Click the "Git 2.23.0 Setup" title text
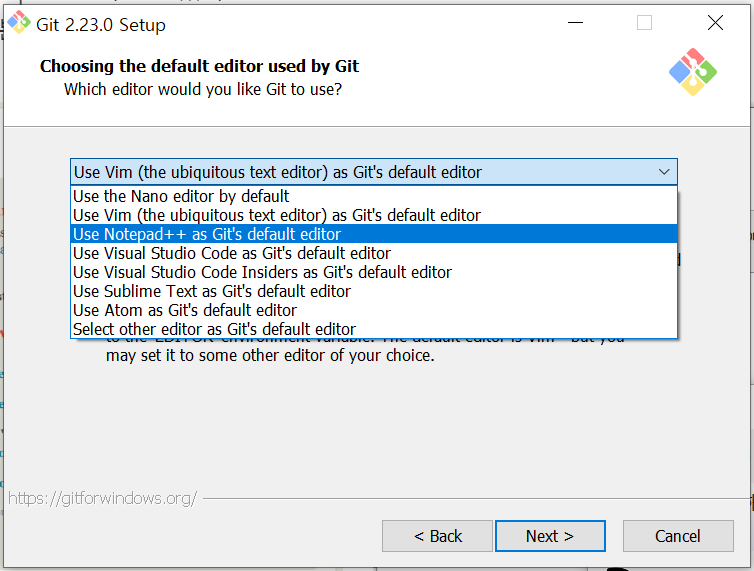The height and width of the screenshot is (571, 754). tap(101, 25)
